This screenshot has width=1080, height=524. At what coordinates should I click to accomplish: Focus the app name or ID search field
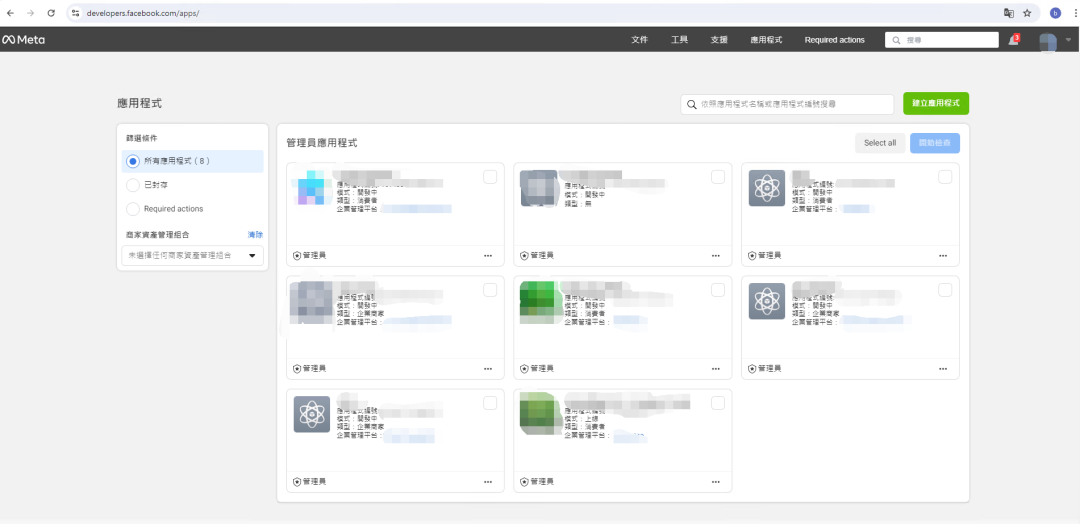[x=787, y=105]
